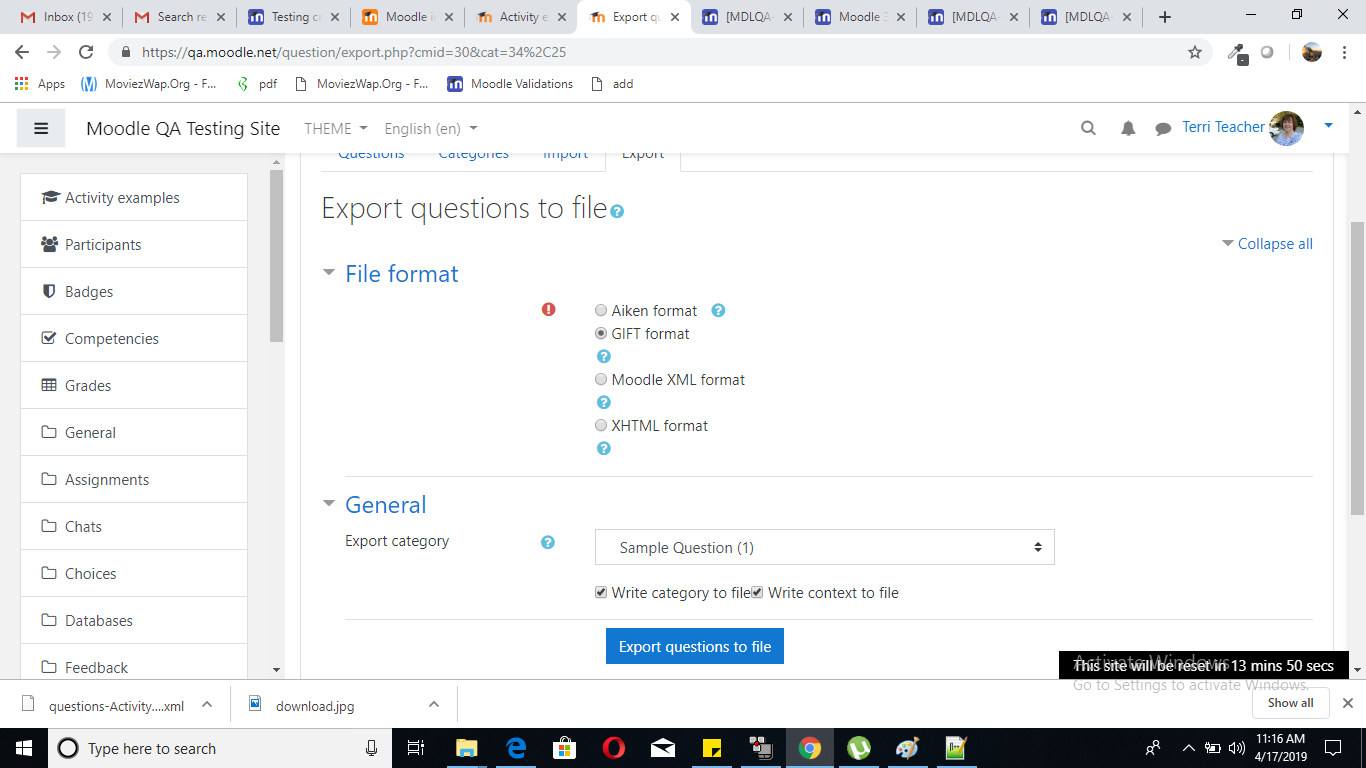This screenshot has height=768, width=1366.
Task: Click help icon next to Aiken format
Action: [718, 311]
